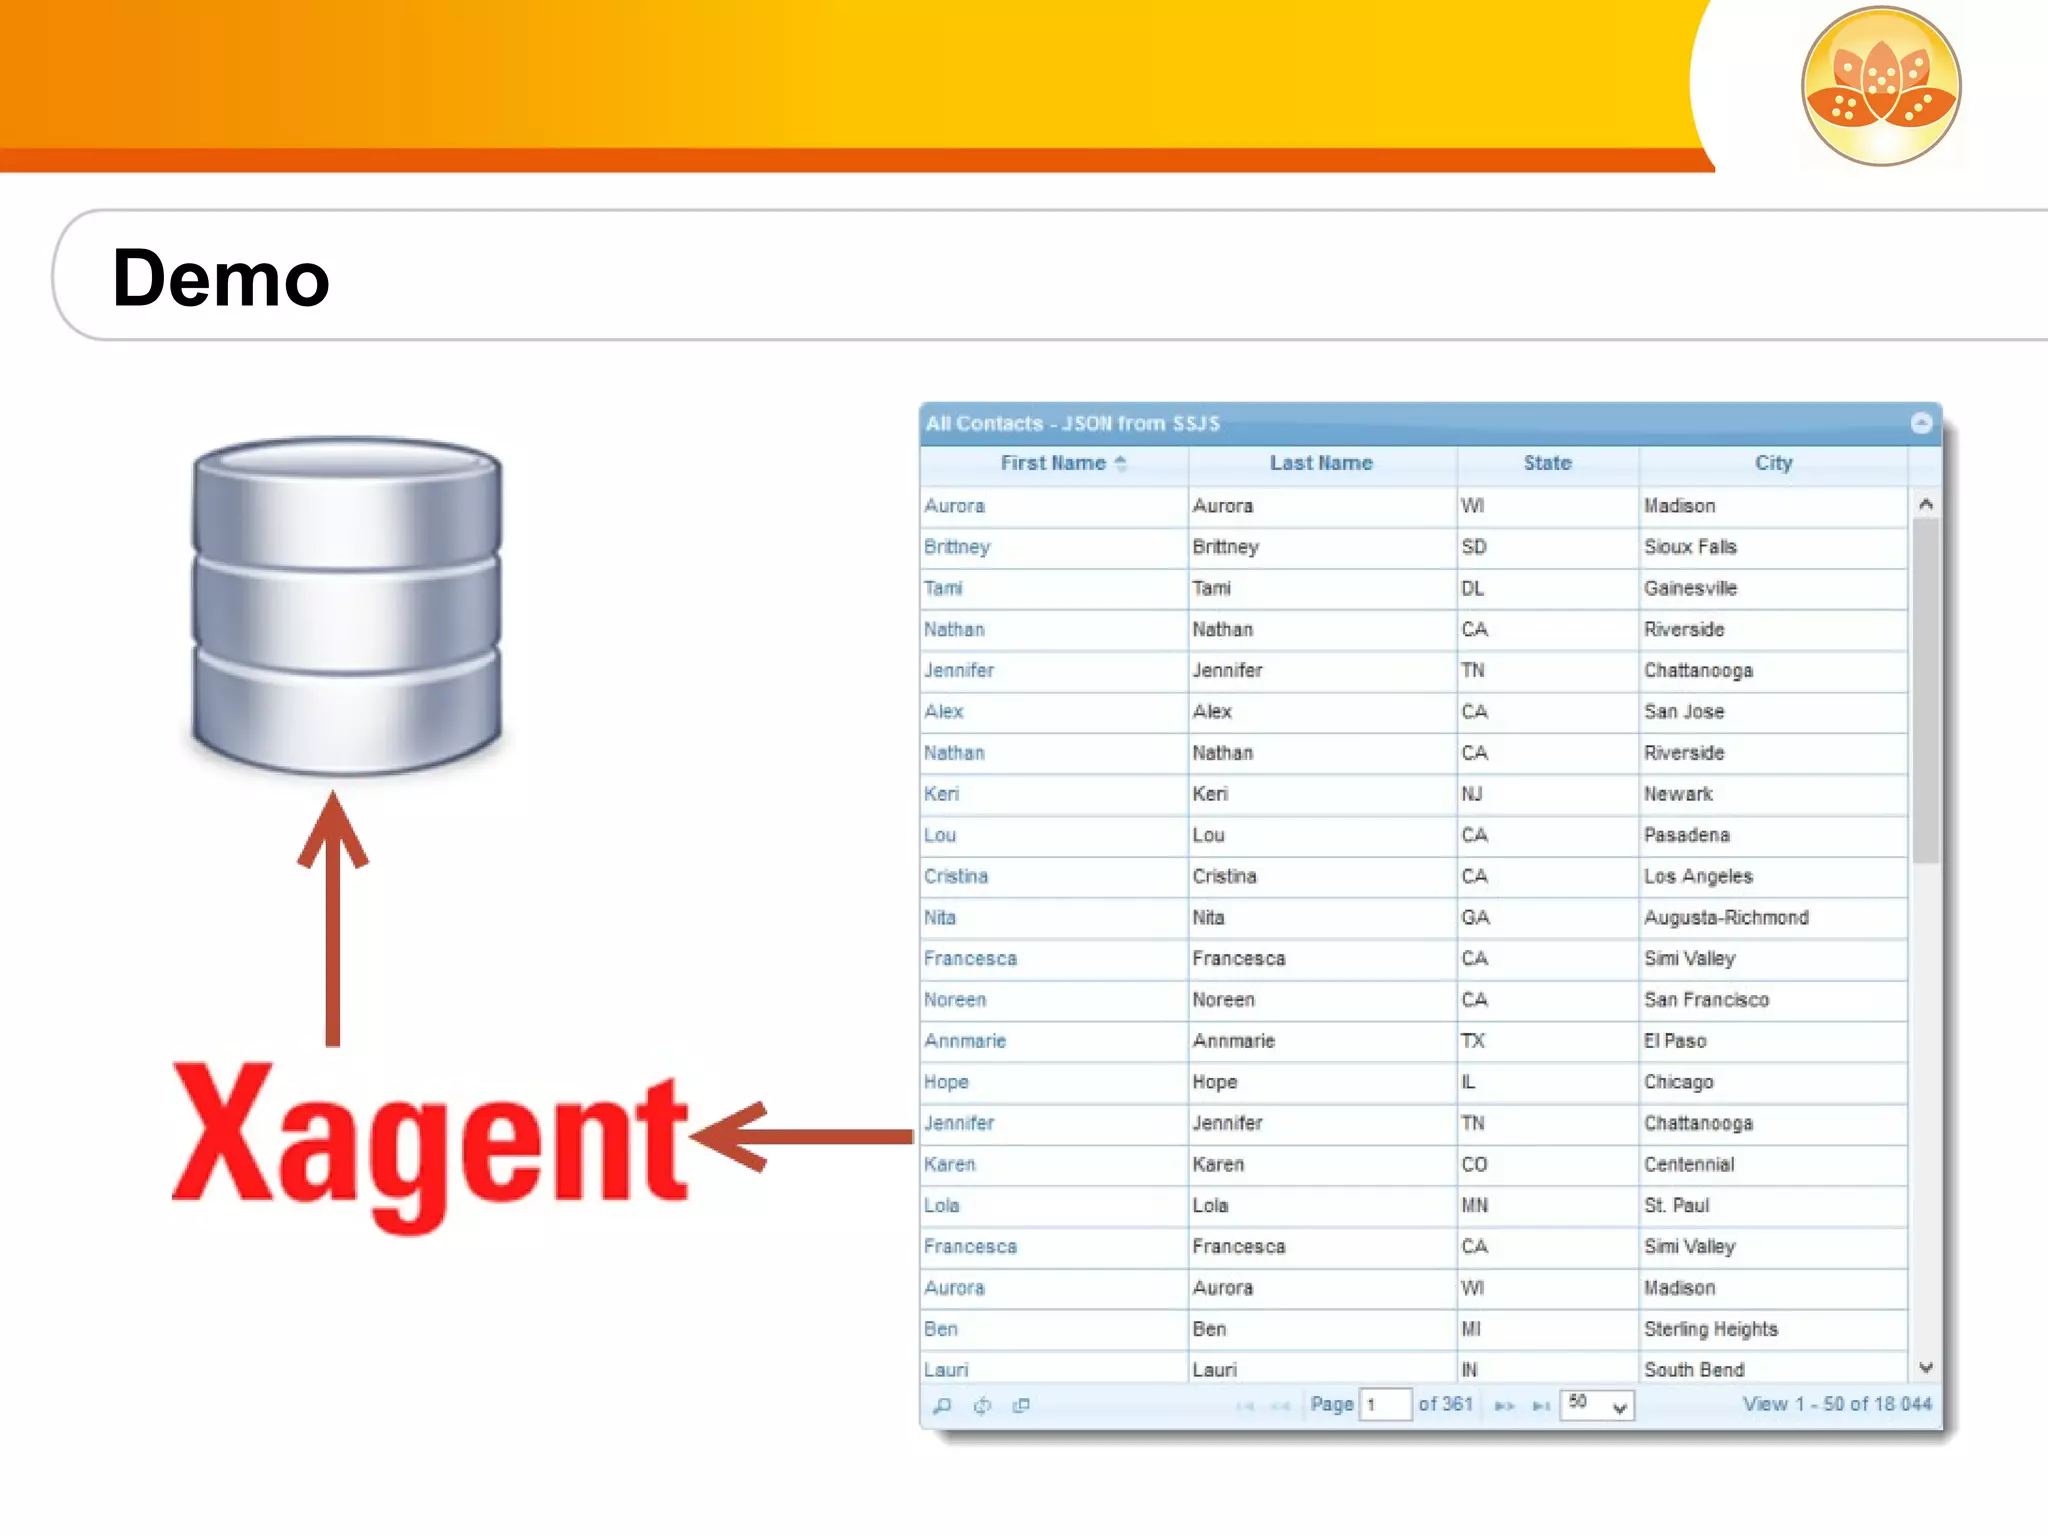Sort by the State column header

click(1547, 463)
